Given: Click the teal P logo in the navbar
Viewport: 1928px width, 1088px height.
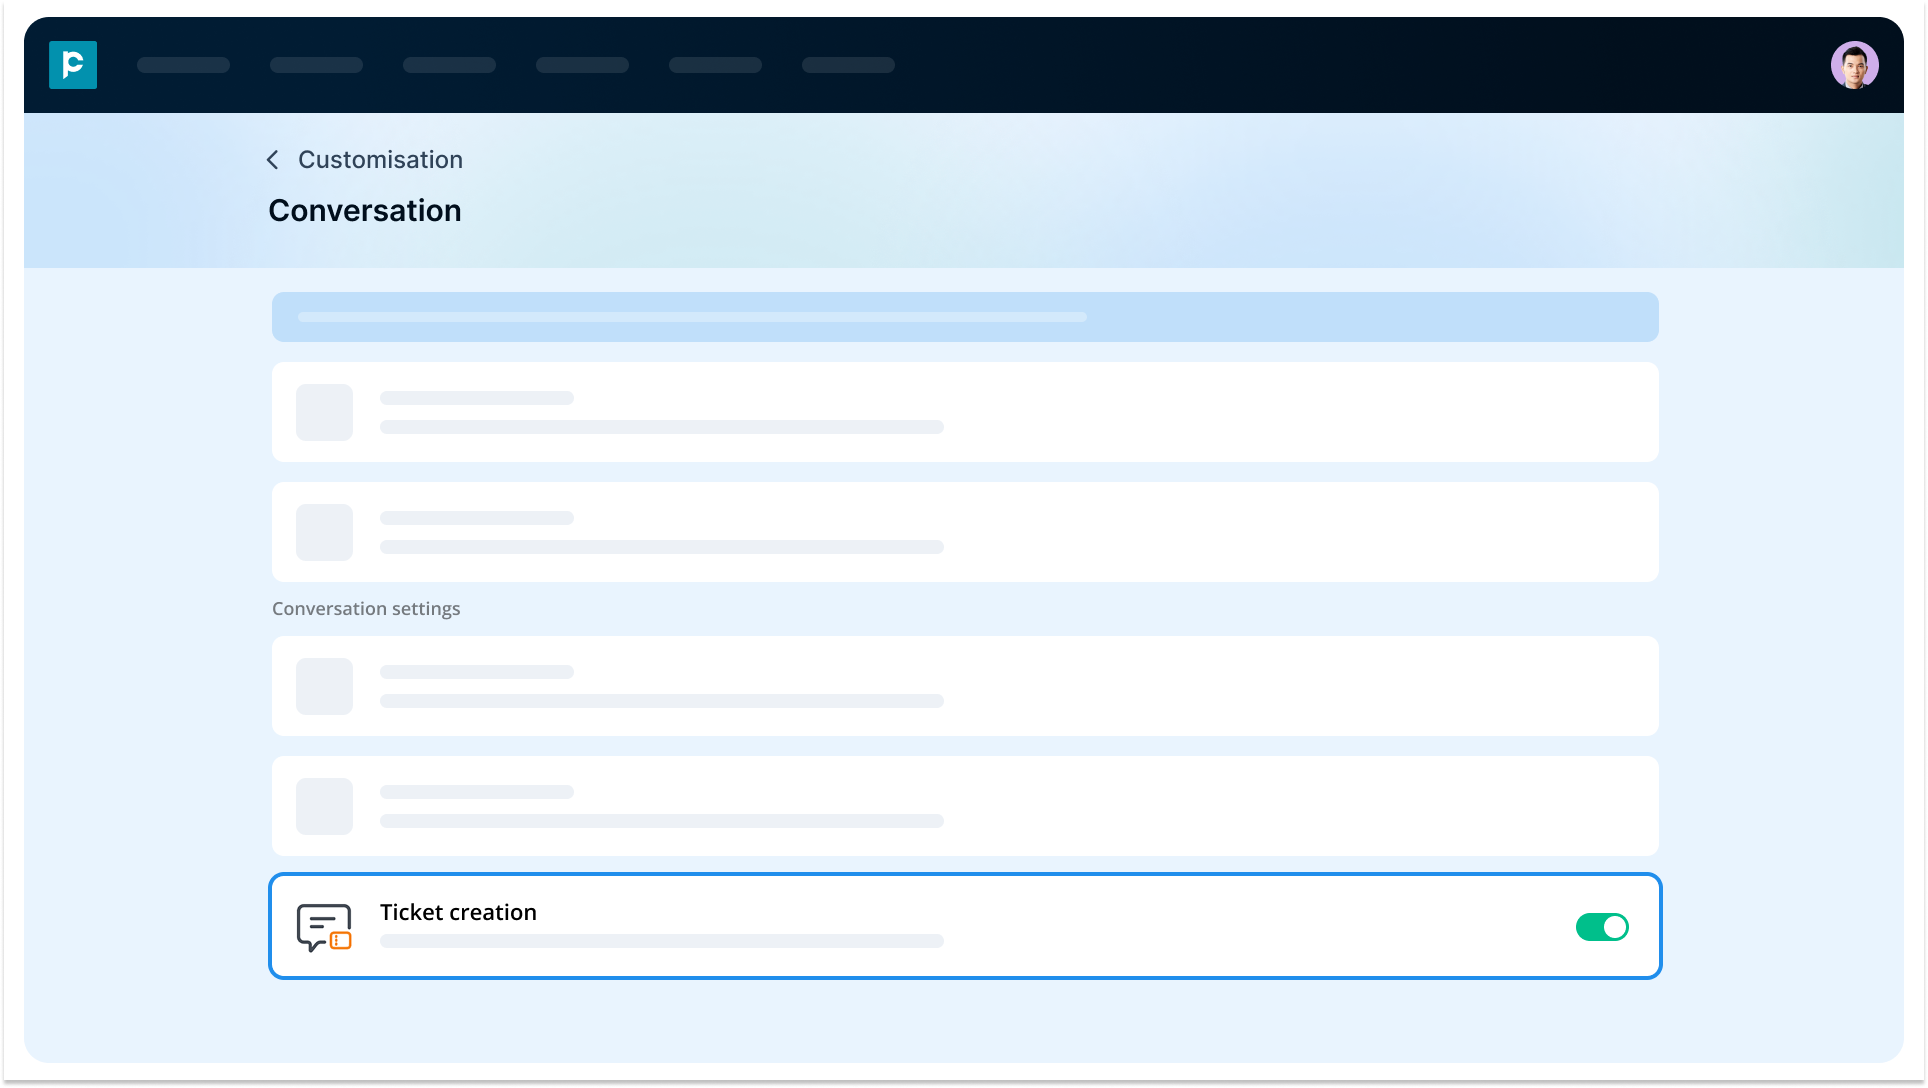Looking at the screenshot, I should [73, 64].
